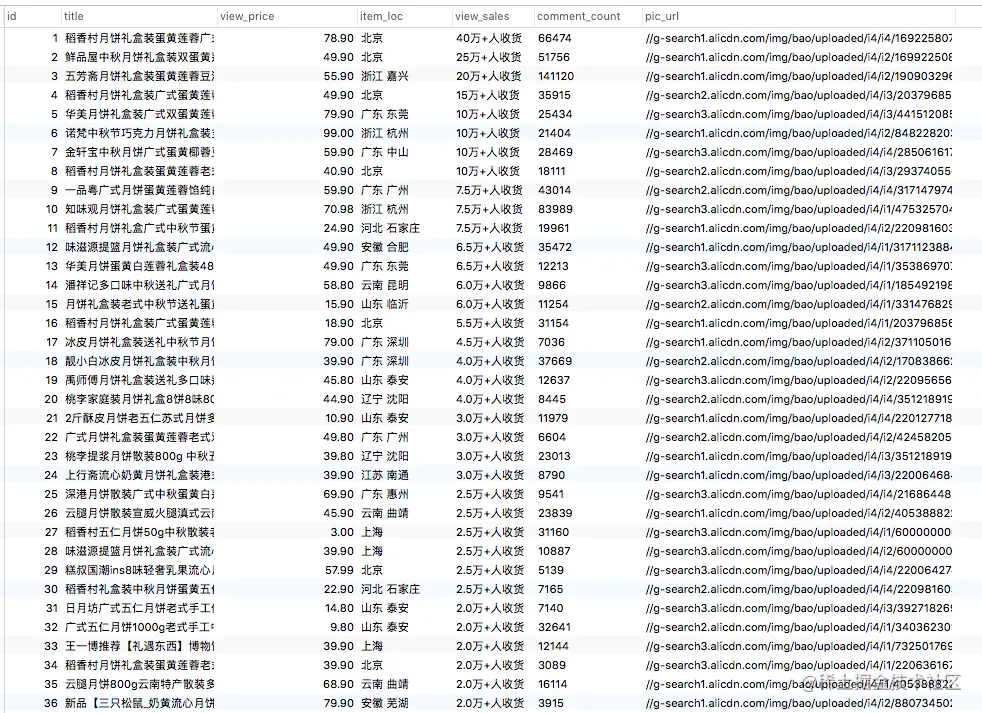982x713 pixels.
Task: Click the price cell 78.90 in row 1
Action: (x=339, y=38)
